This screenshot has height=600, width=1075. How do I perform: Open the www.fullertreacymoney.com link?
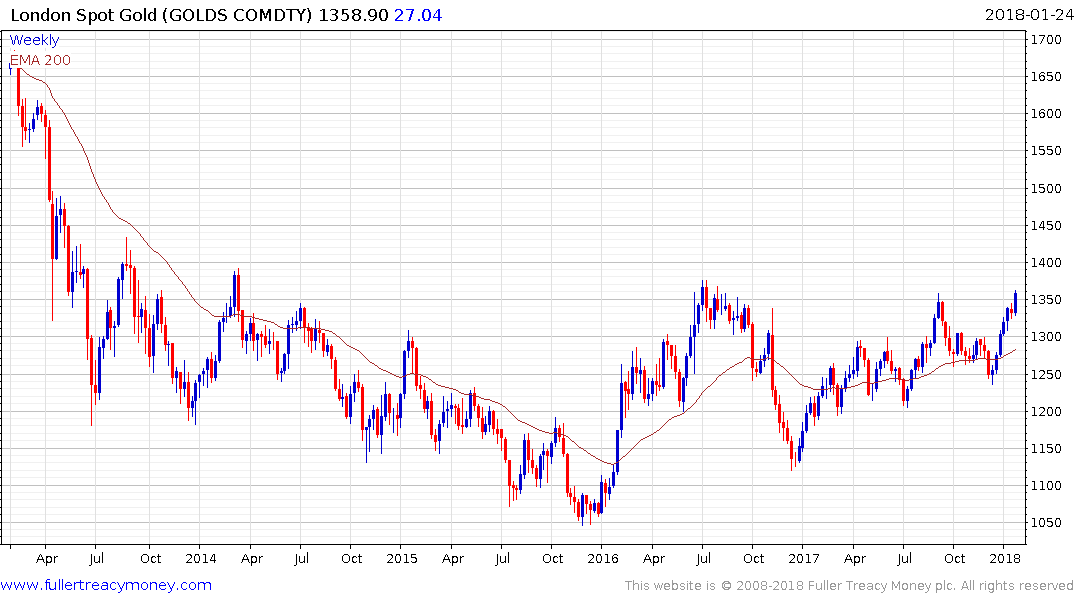click(x=106, y=585)
